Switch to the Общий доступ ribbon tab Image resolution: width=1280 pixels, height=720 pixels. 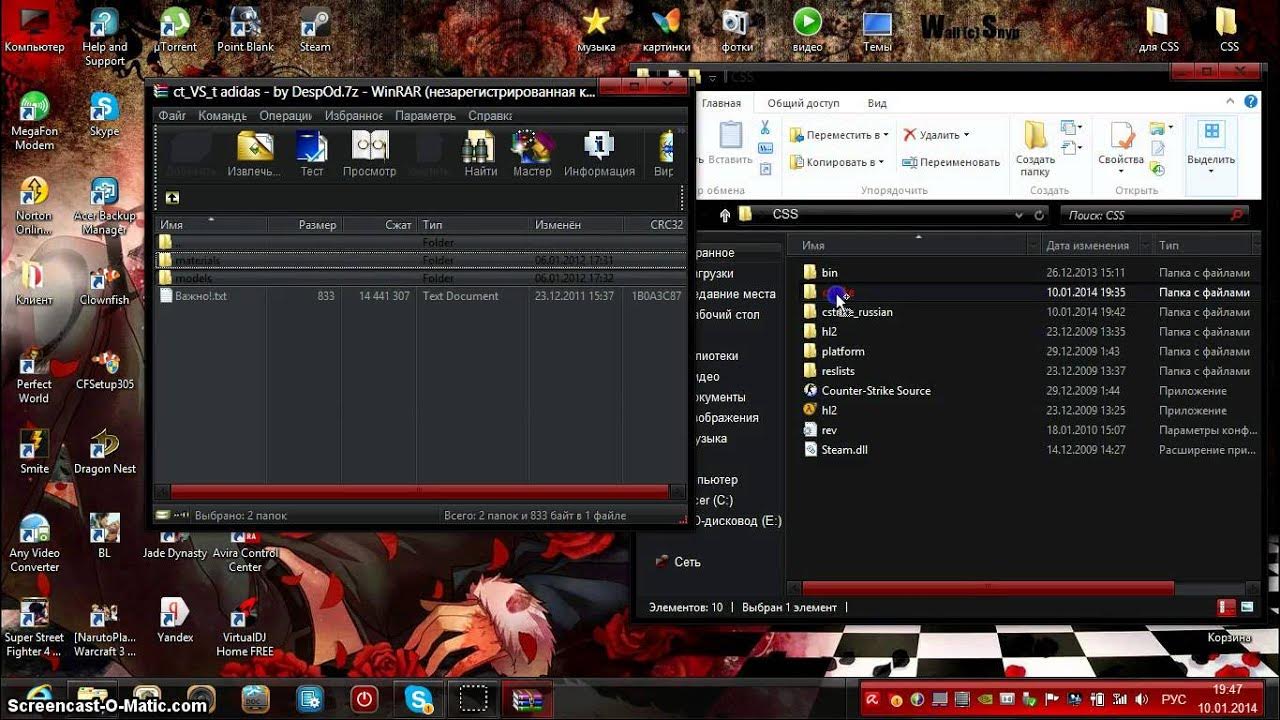[803, 103]
